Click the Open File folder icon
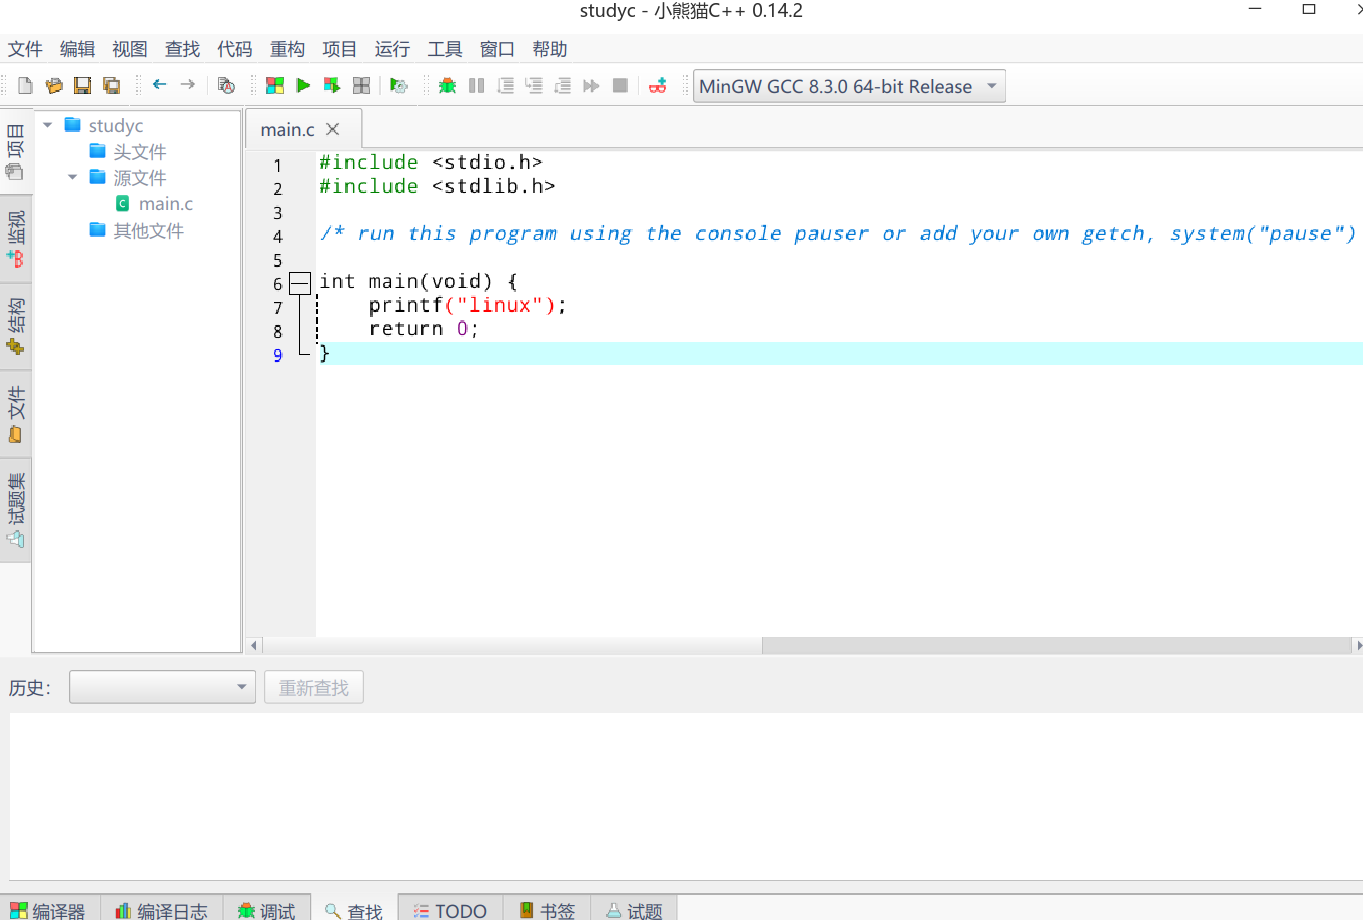The width and height of the screenshot is (1363, 920). click(54, 86)
